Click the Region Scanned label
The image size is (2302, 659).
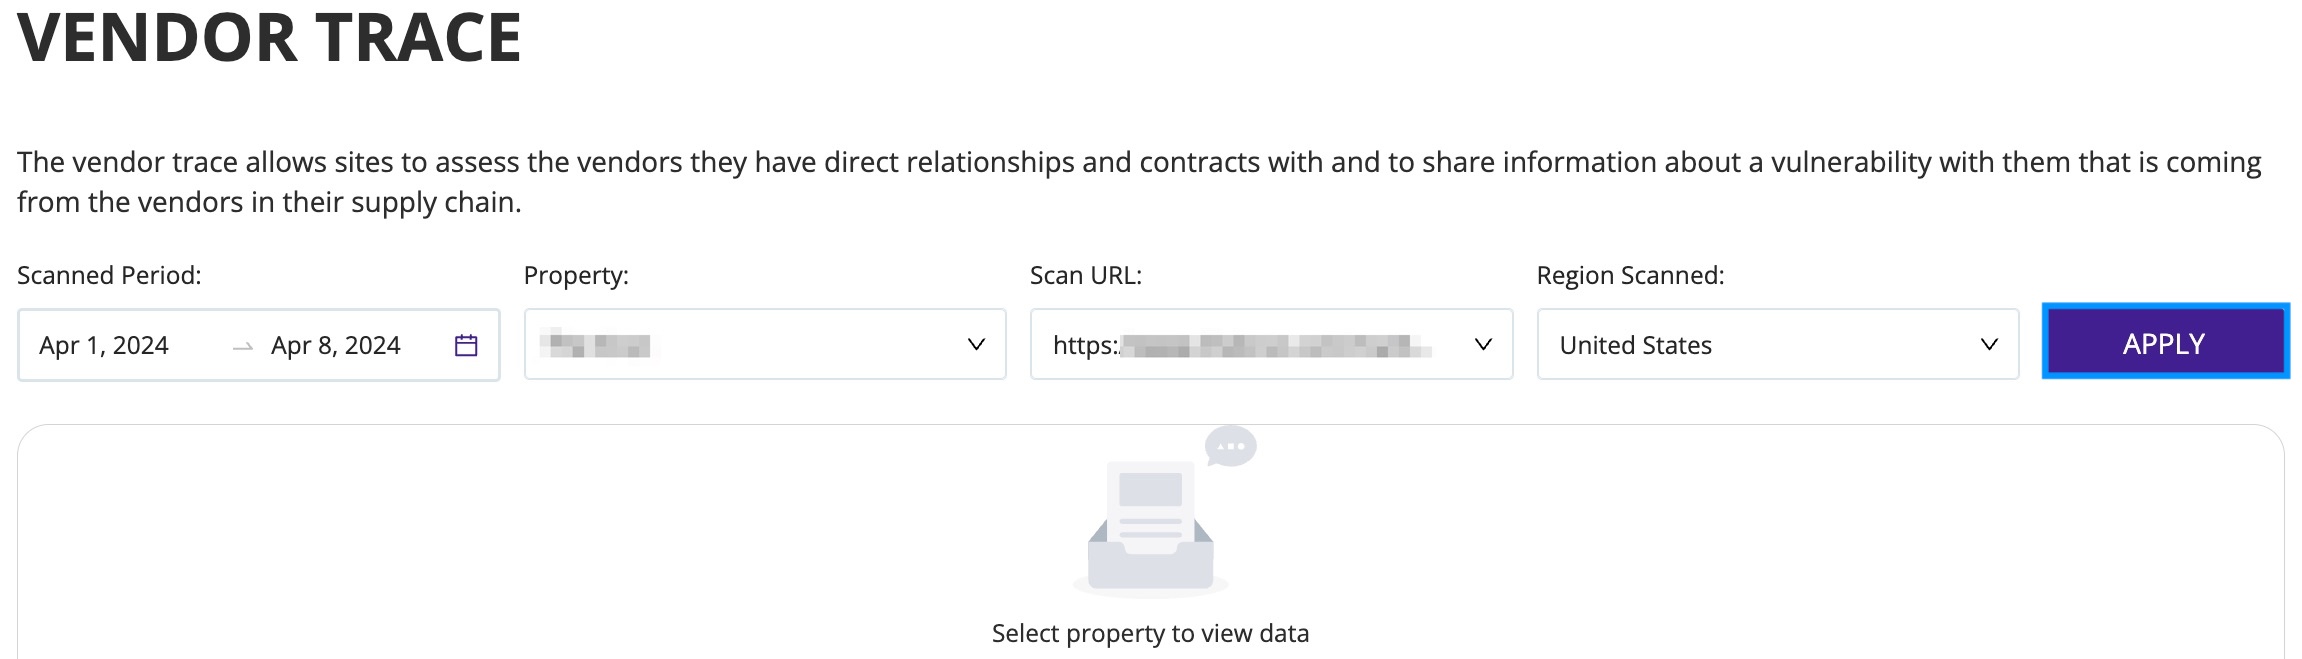click(1631, 275)
